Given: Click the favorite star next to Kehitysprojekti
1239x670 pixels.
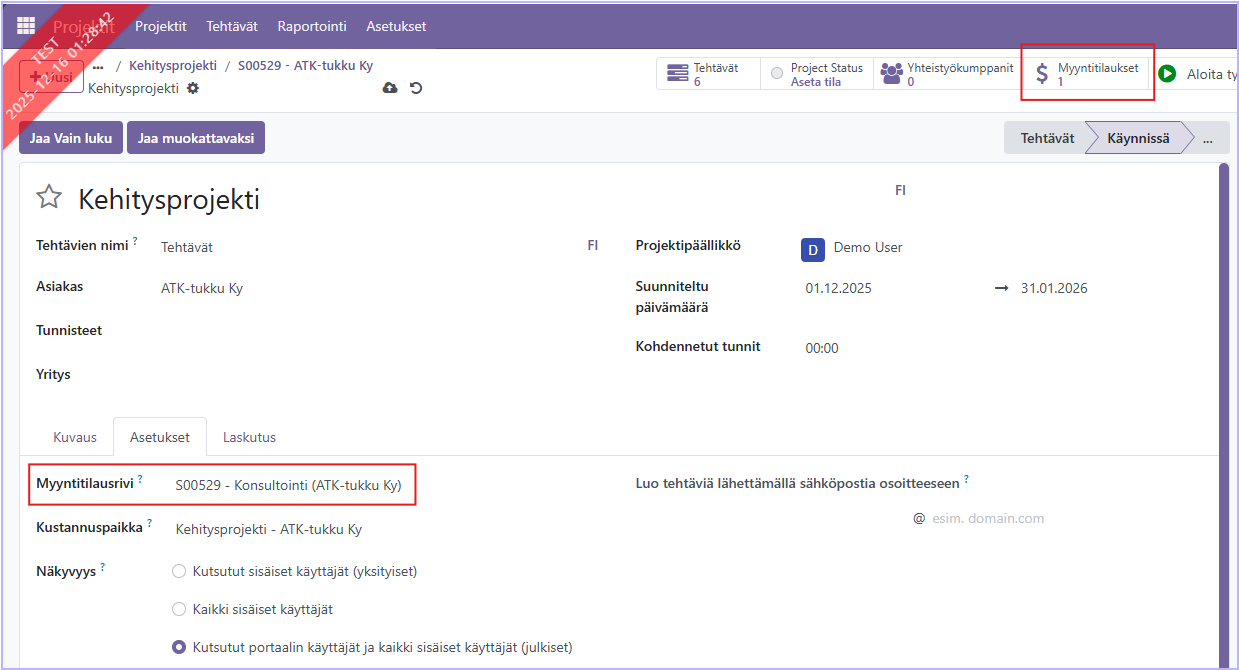Looking at the screenshot, I should [49, 197].
